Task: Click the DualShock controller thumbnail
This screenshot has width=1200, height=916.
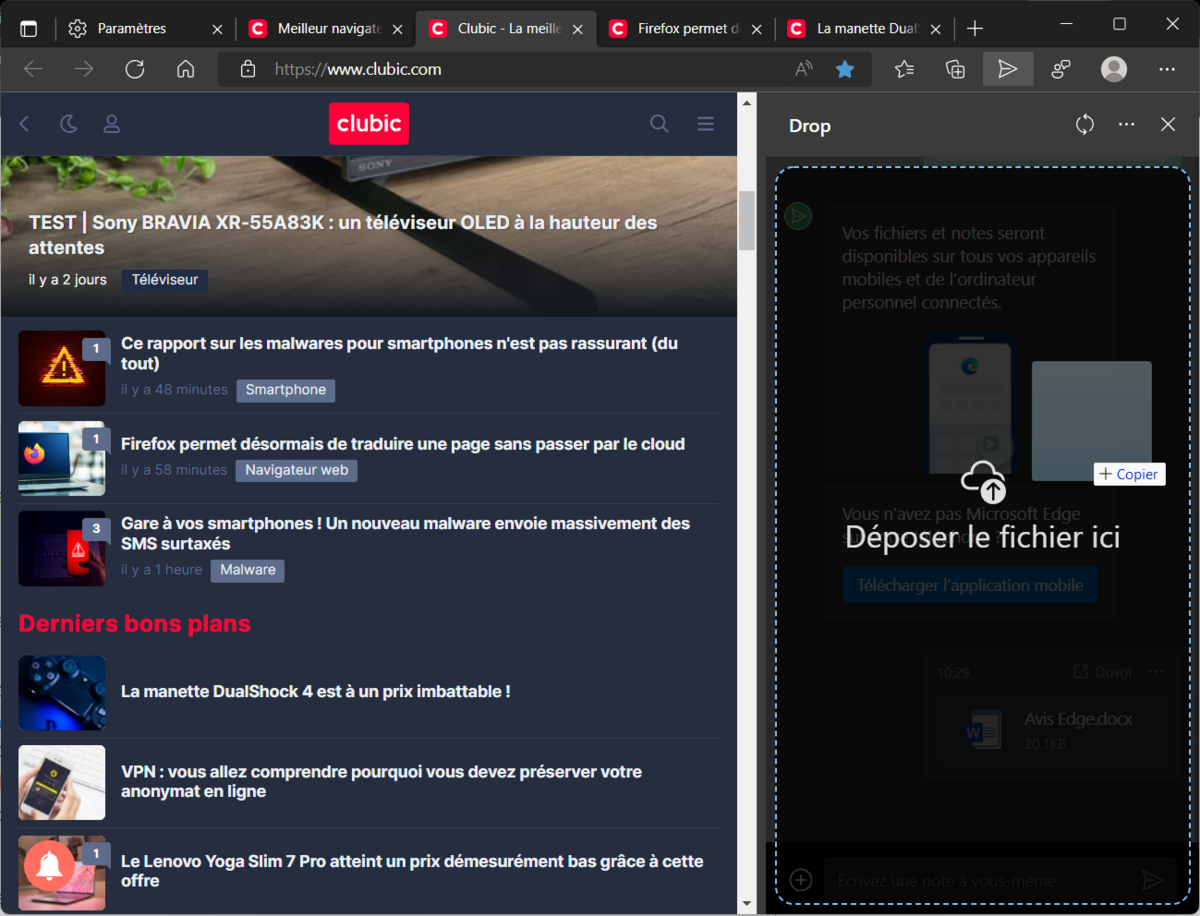Action: 62,692
